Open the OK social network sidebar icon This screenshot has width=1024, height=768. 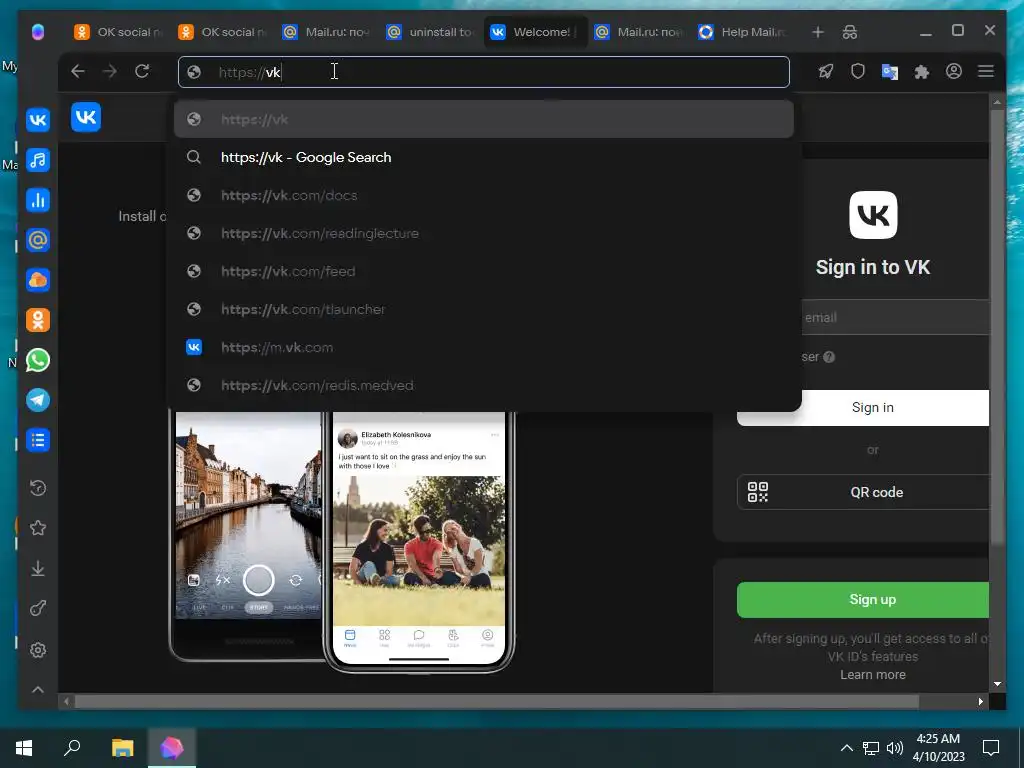(38, 320)
